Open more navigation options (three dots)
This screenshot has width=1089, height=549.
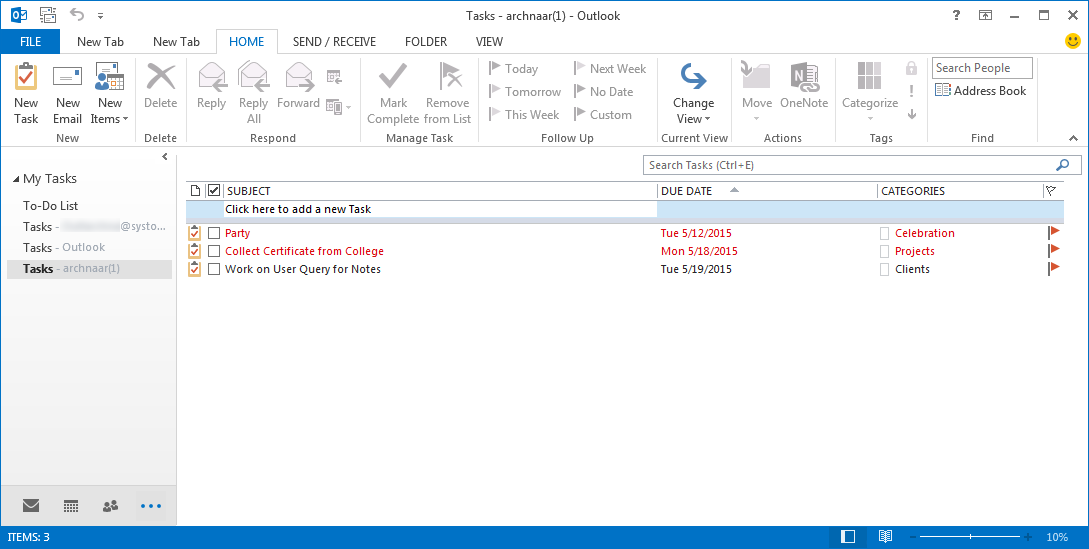pyautogui.click(x=151, y=506)
